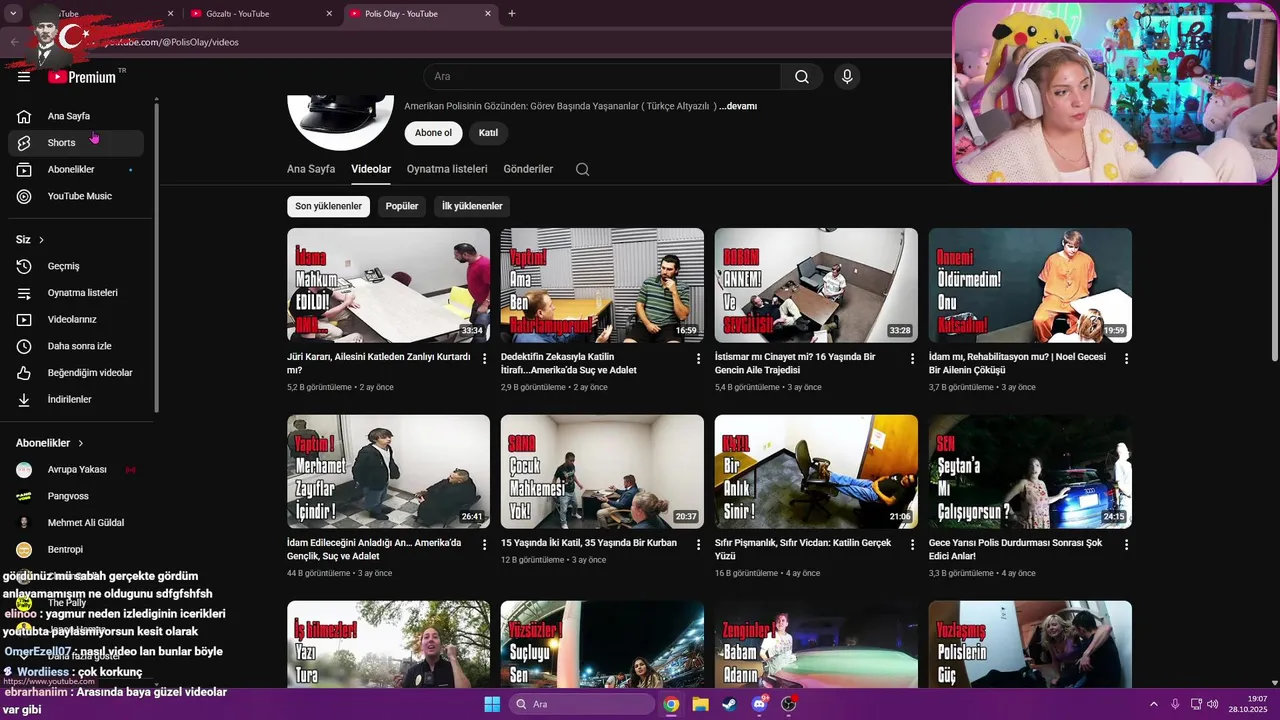Open Daha sonra izle list
The height and width of the screenshot is (720, 1280).
(76, 346)
